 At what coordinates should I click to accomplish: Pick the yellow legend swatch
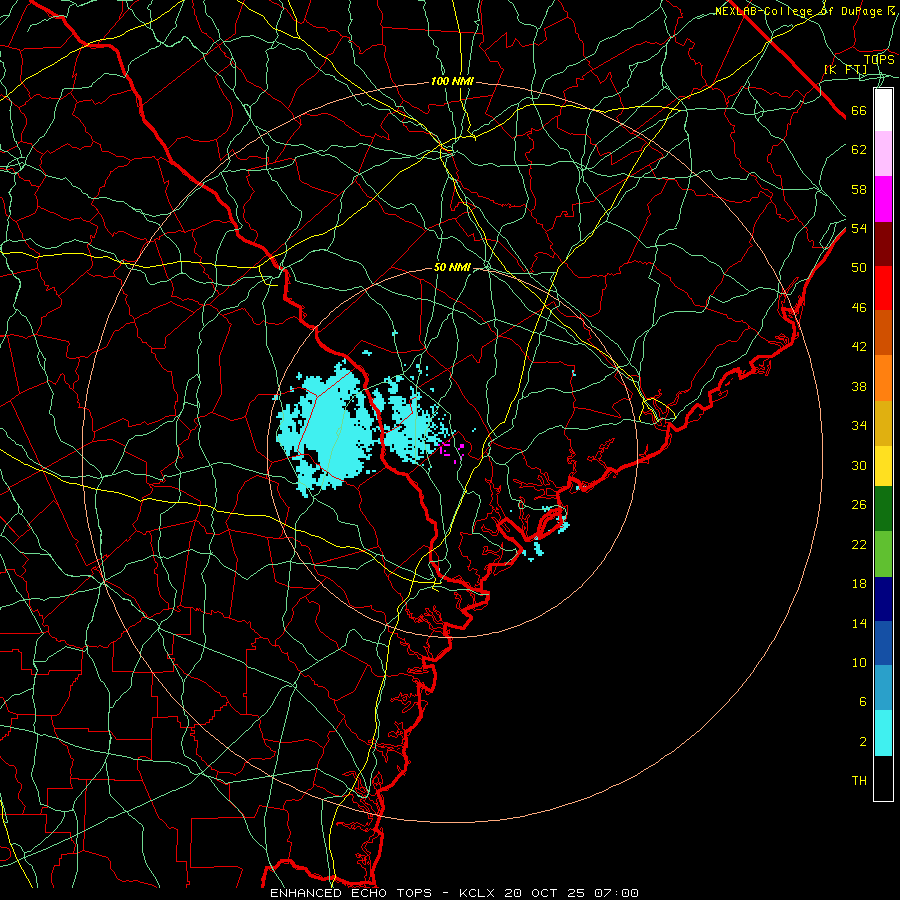click(883, 466)
